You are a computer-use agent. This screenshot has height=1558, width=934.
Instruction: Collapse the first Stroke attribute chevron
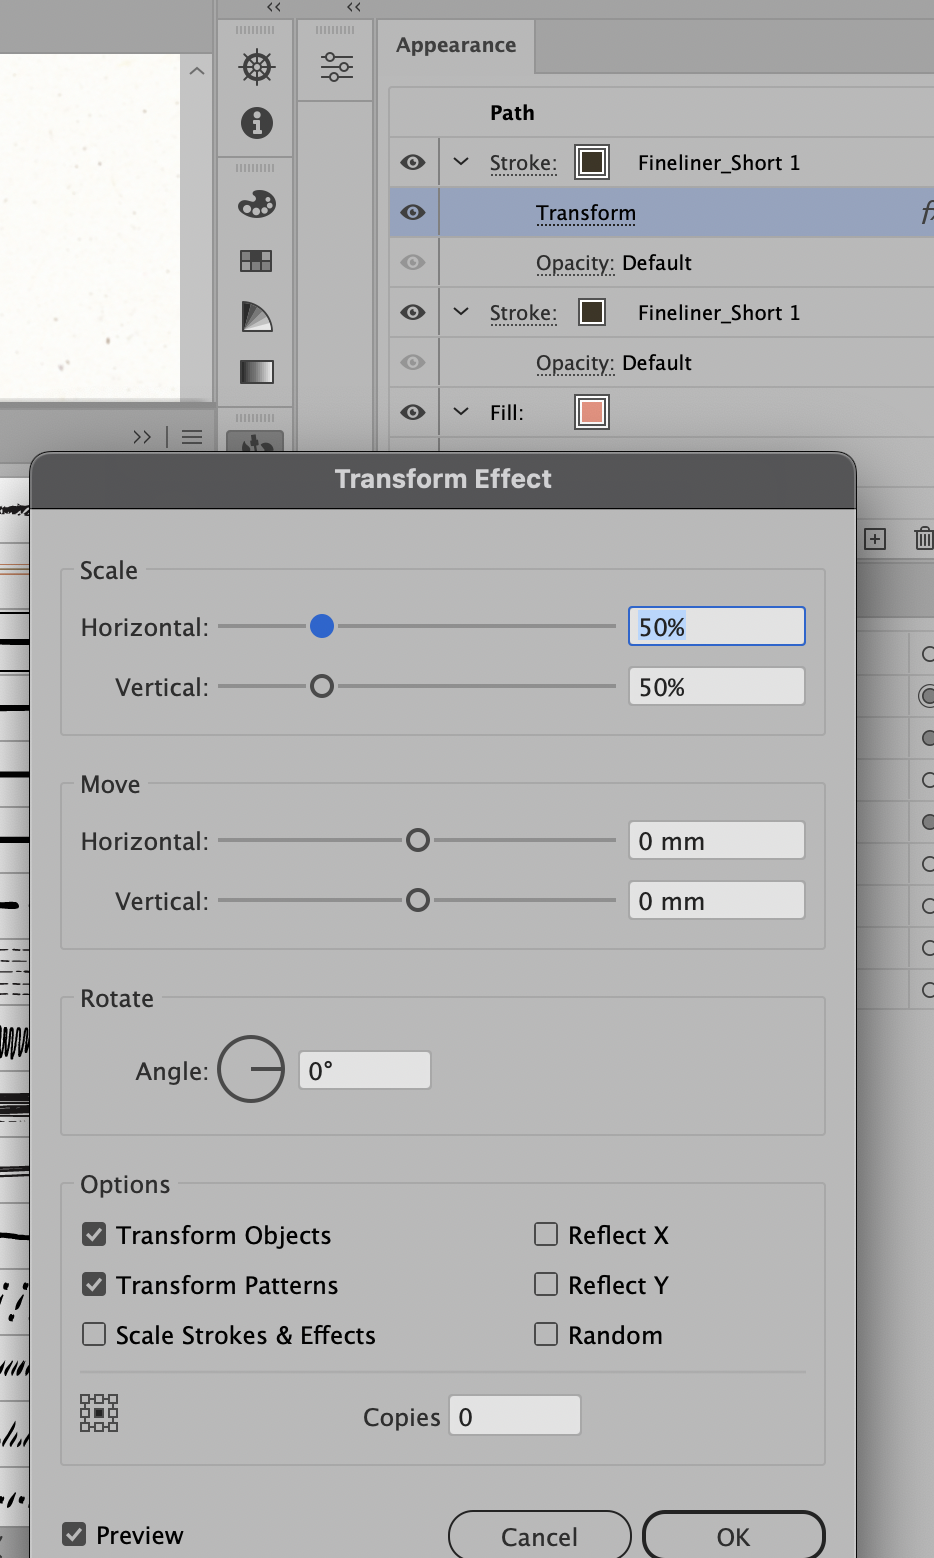[460, 162]
